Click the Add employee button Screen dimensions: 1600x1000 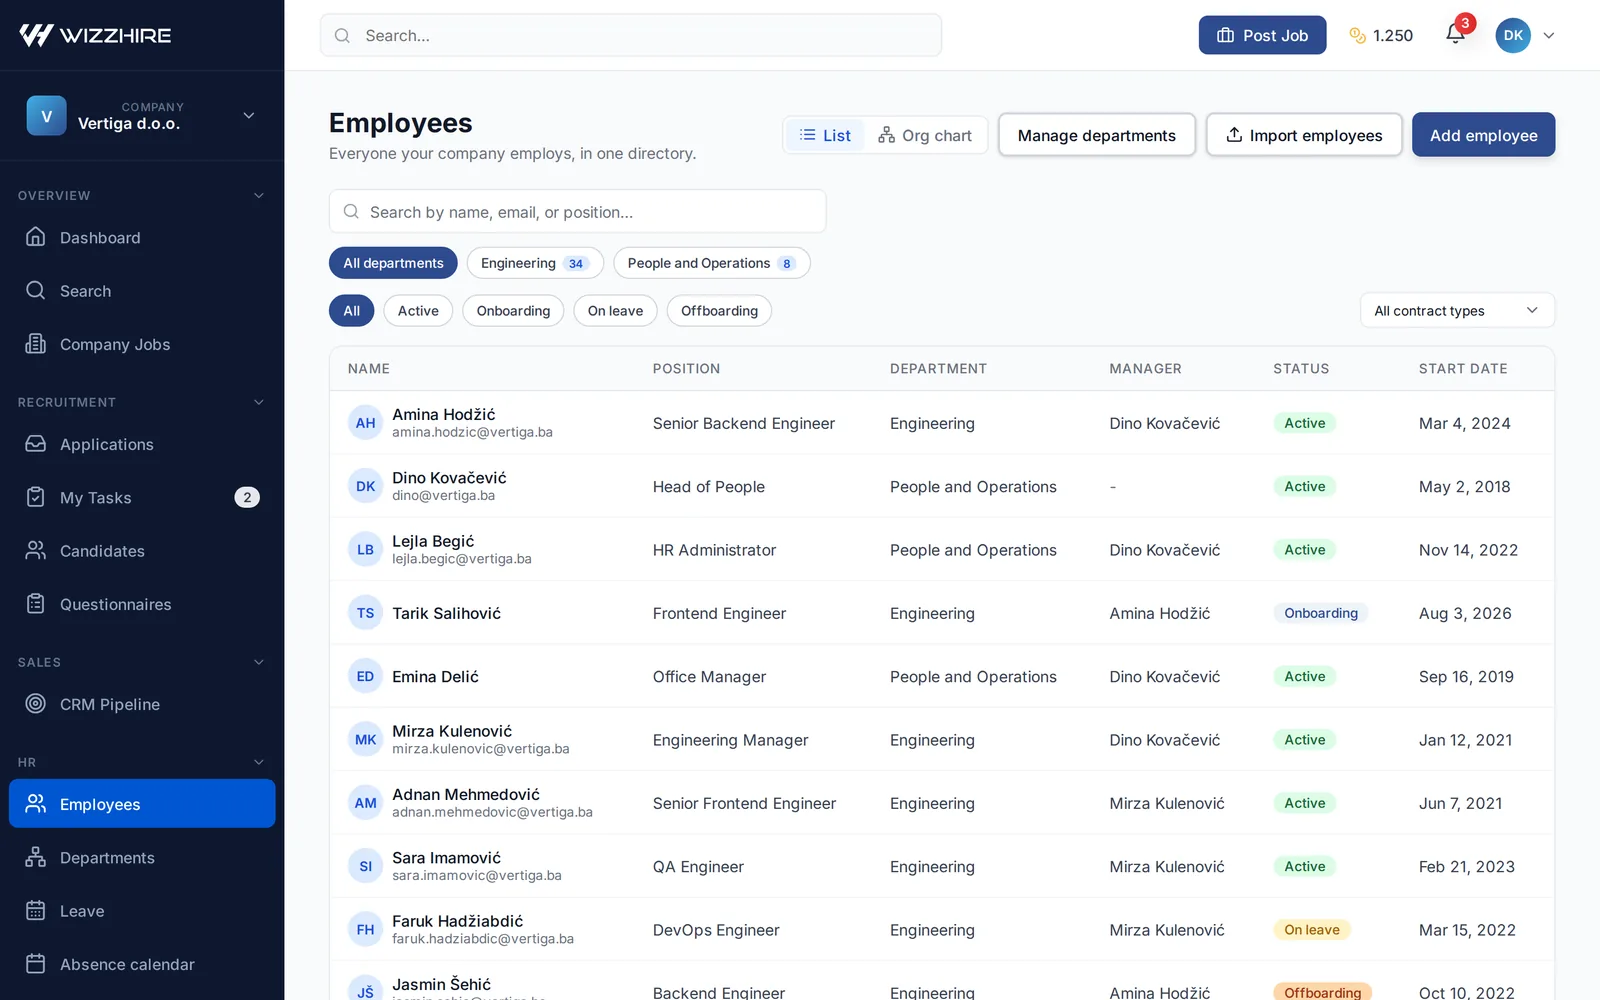point(1483,135)
